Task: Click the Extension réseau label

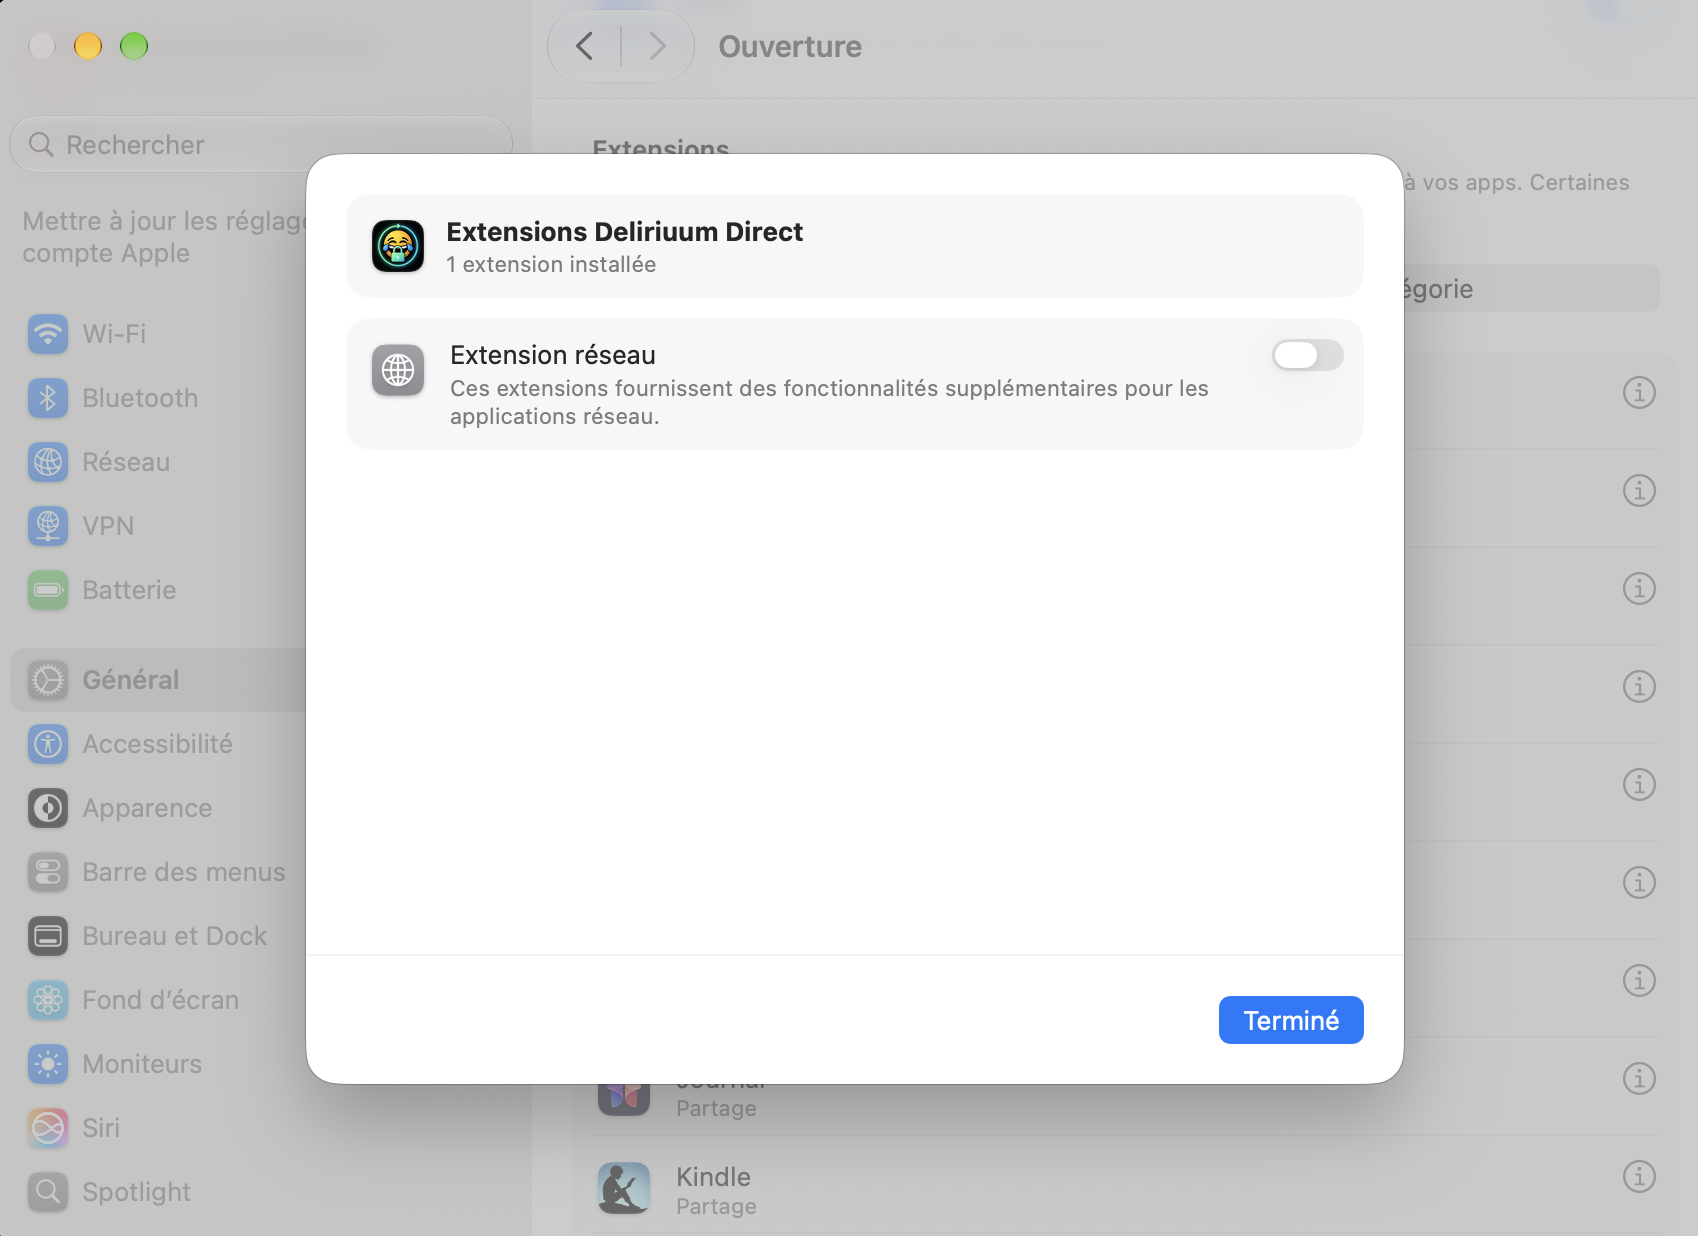Action: click(552, 355)
